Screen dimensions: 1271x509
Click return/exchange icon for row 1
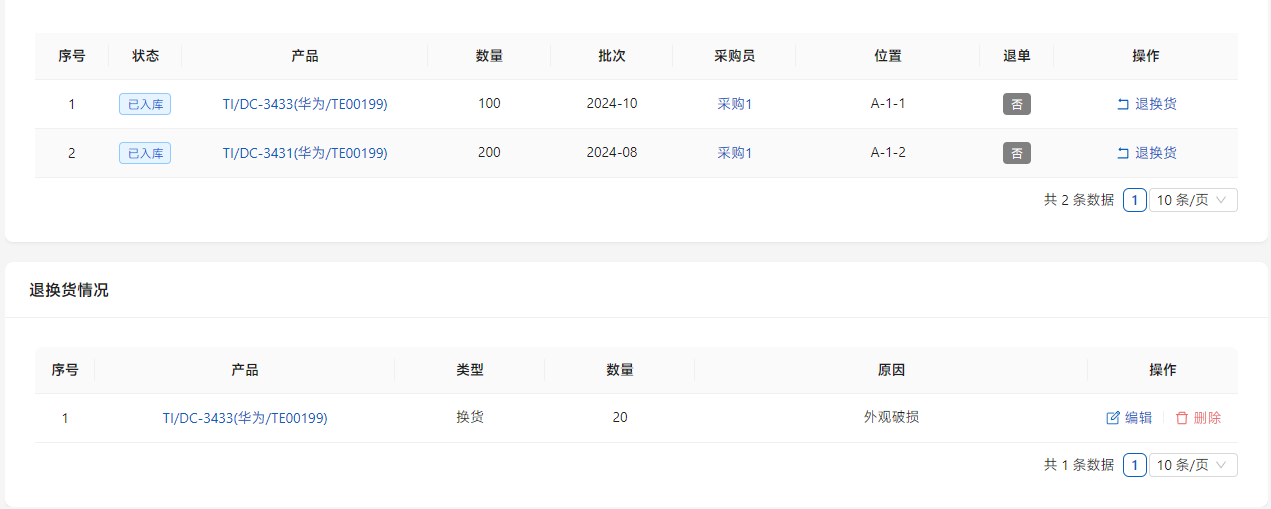click(x=1122, y=104)
